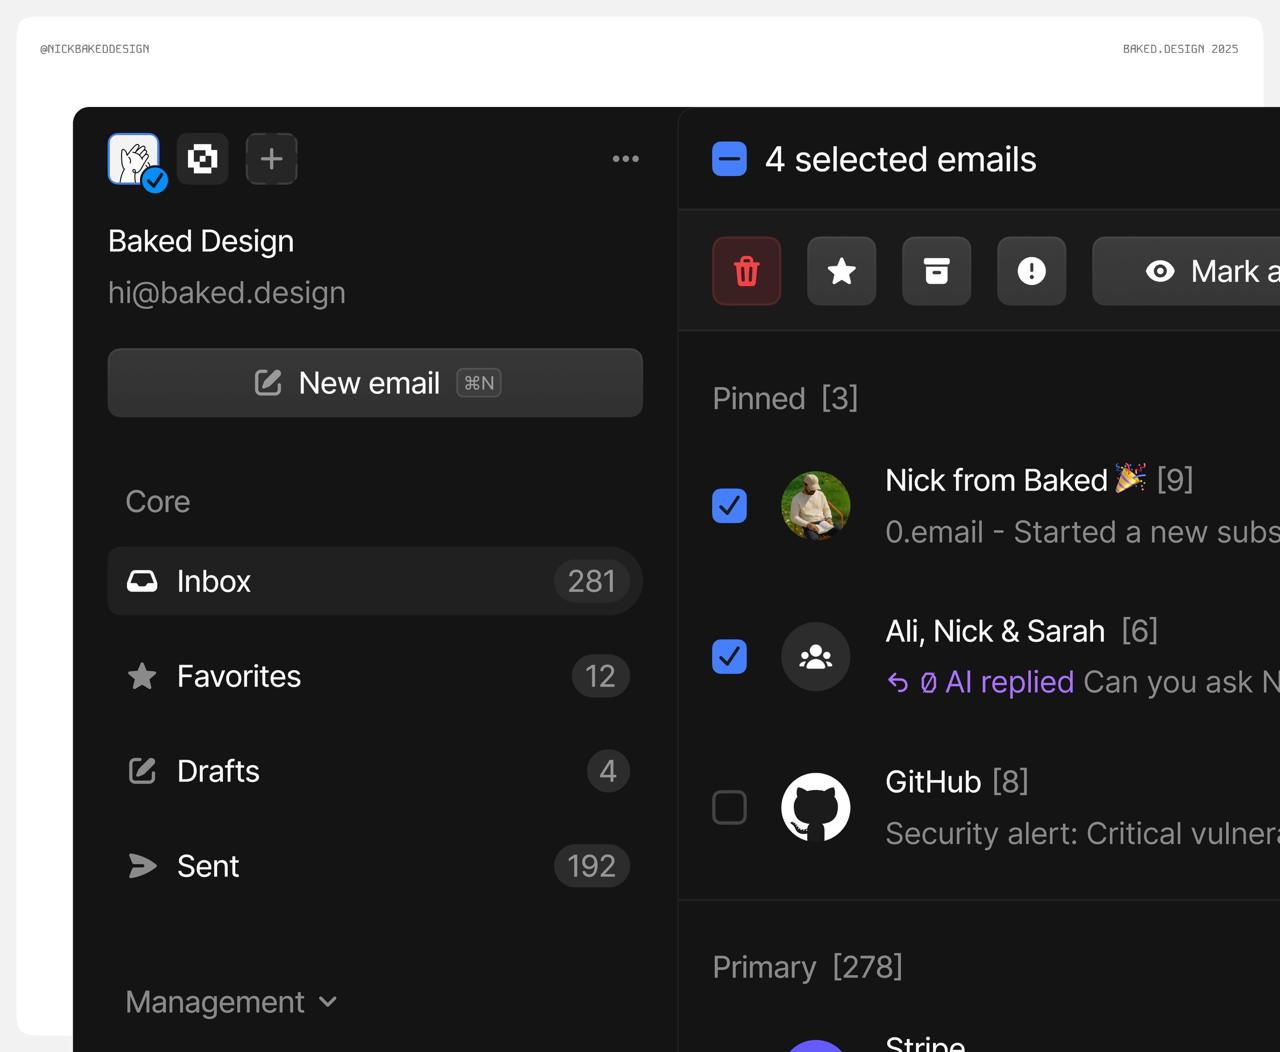This screenshot has height=1052, width=1280.
Task: Switch to the second workspace with checker logo
Action: [x=203, y=159]
